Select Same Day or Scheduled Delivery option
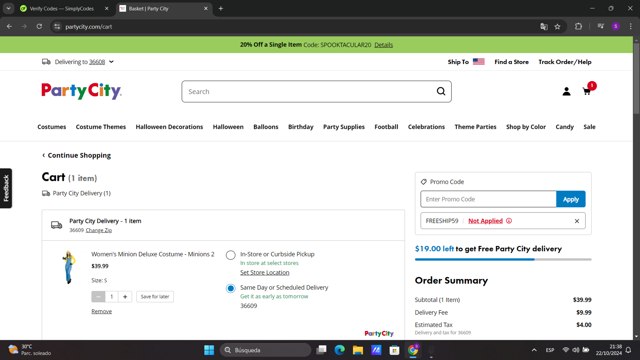 231,288
